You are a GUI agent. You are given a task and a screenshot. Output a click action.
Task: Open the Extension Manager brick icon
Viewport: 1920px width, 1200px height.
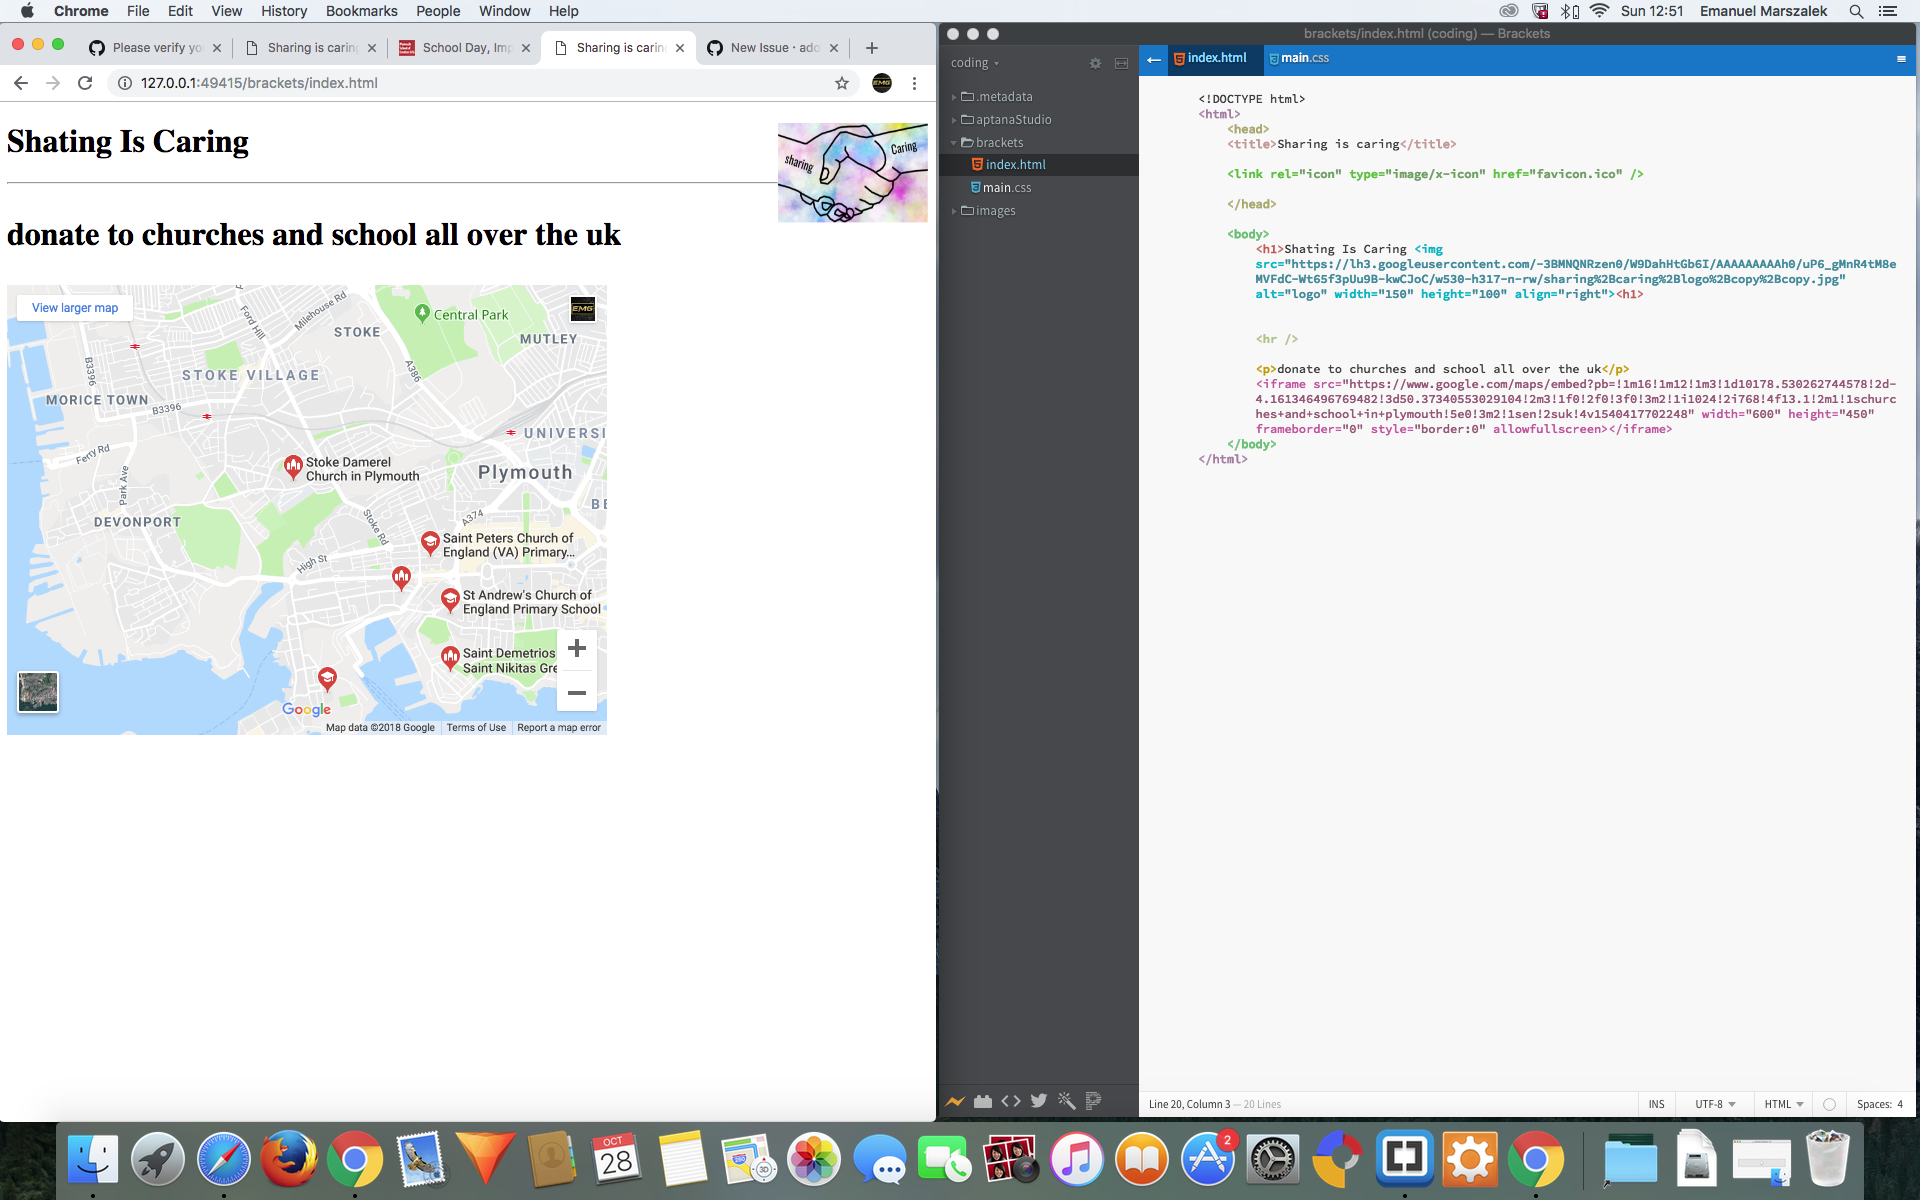983,1101
